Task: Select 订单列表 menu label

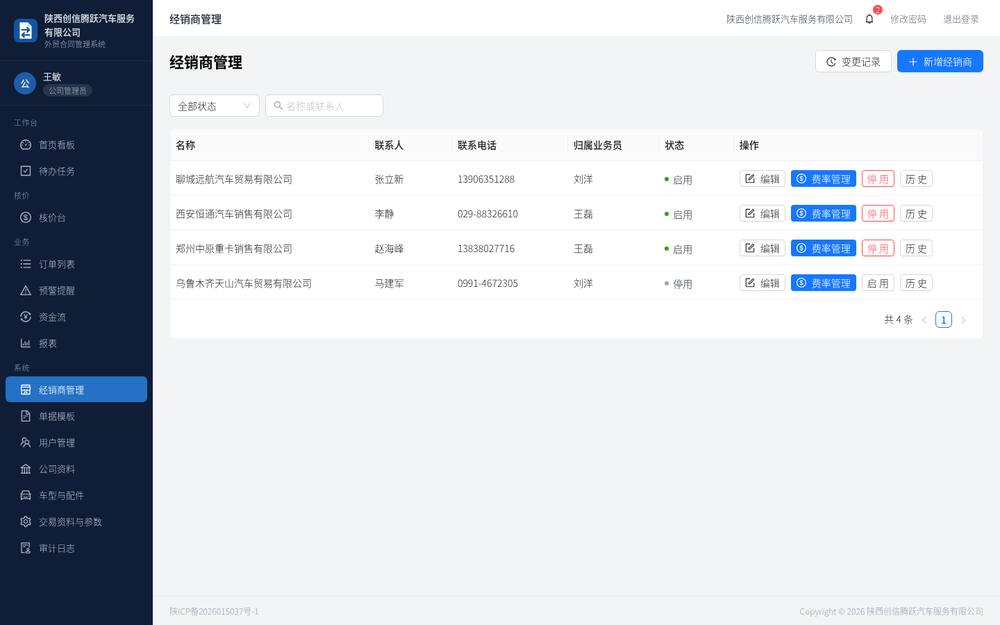Action: pyautogui.click(x=57, y=264)
